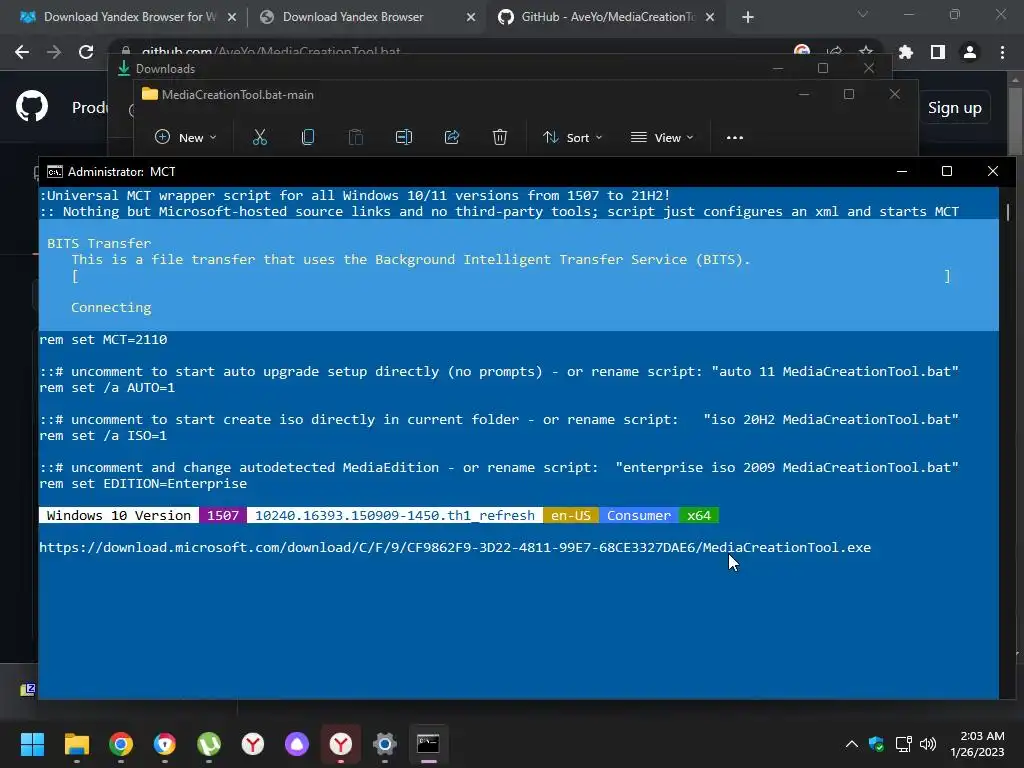Image resolution: width=1024 pixels, height=768 pixels.
Task: Switch to Download Yandex Browser for W tab
Action: click(128, 17)
